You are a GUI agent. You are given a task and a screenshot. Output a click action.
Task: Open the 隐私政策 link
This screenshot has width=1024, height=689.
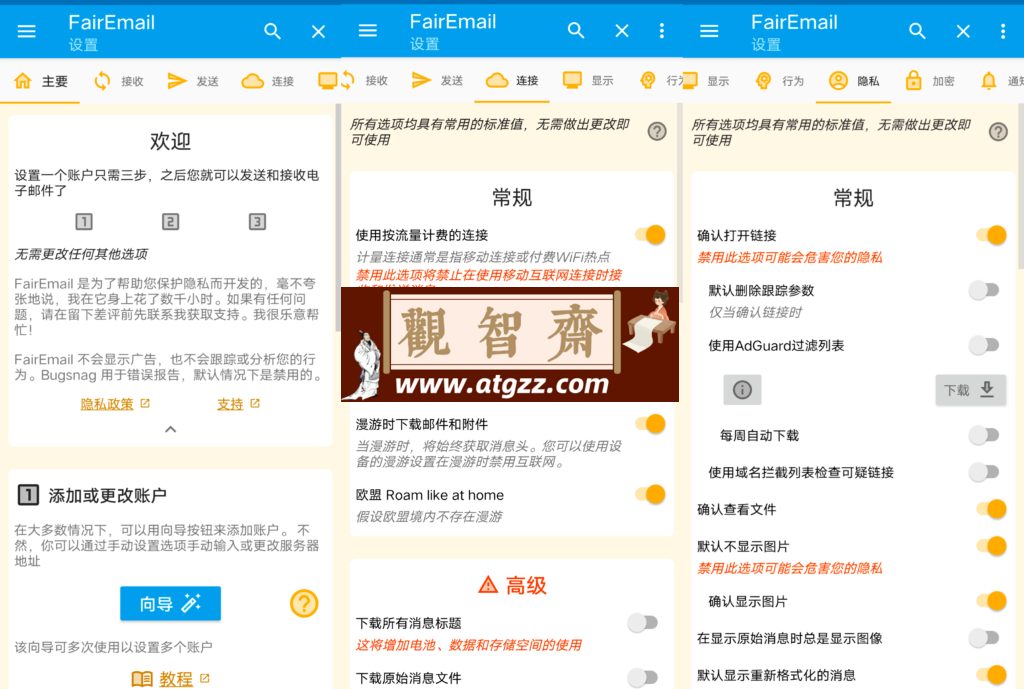click(x=114, y=404)
